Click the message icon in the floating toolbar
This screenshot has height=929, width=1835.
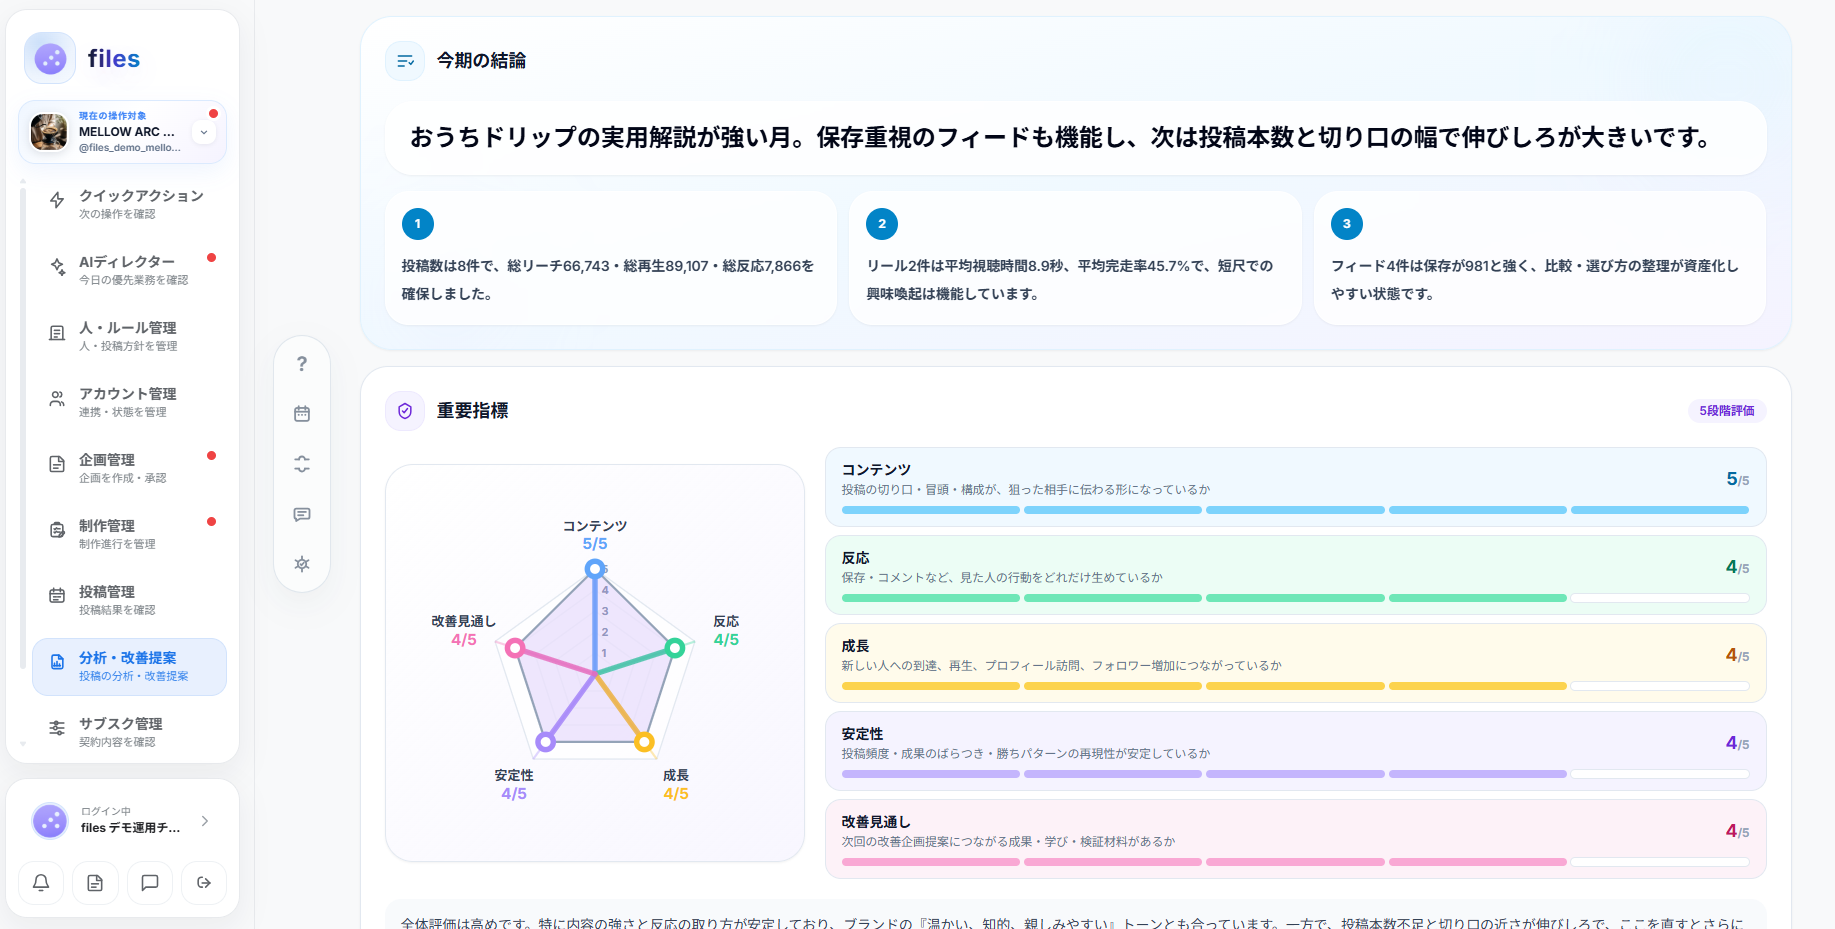(x=302, y=514)
